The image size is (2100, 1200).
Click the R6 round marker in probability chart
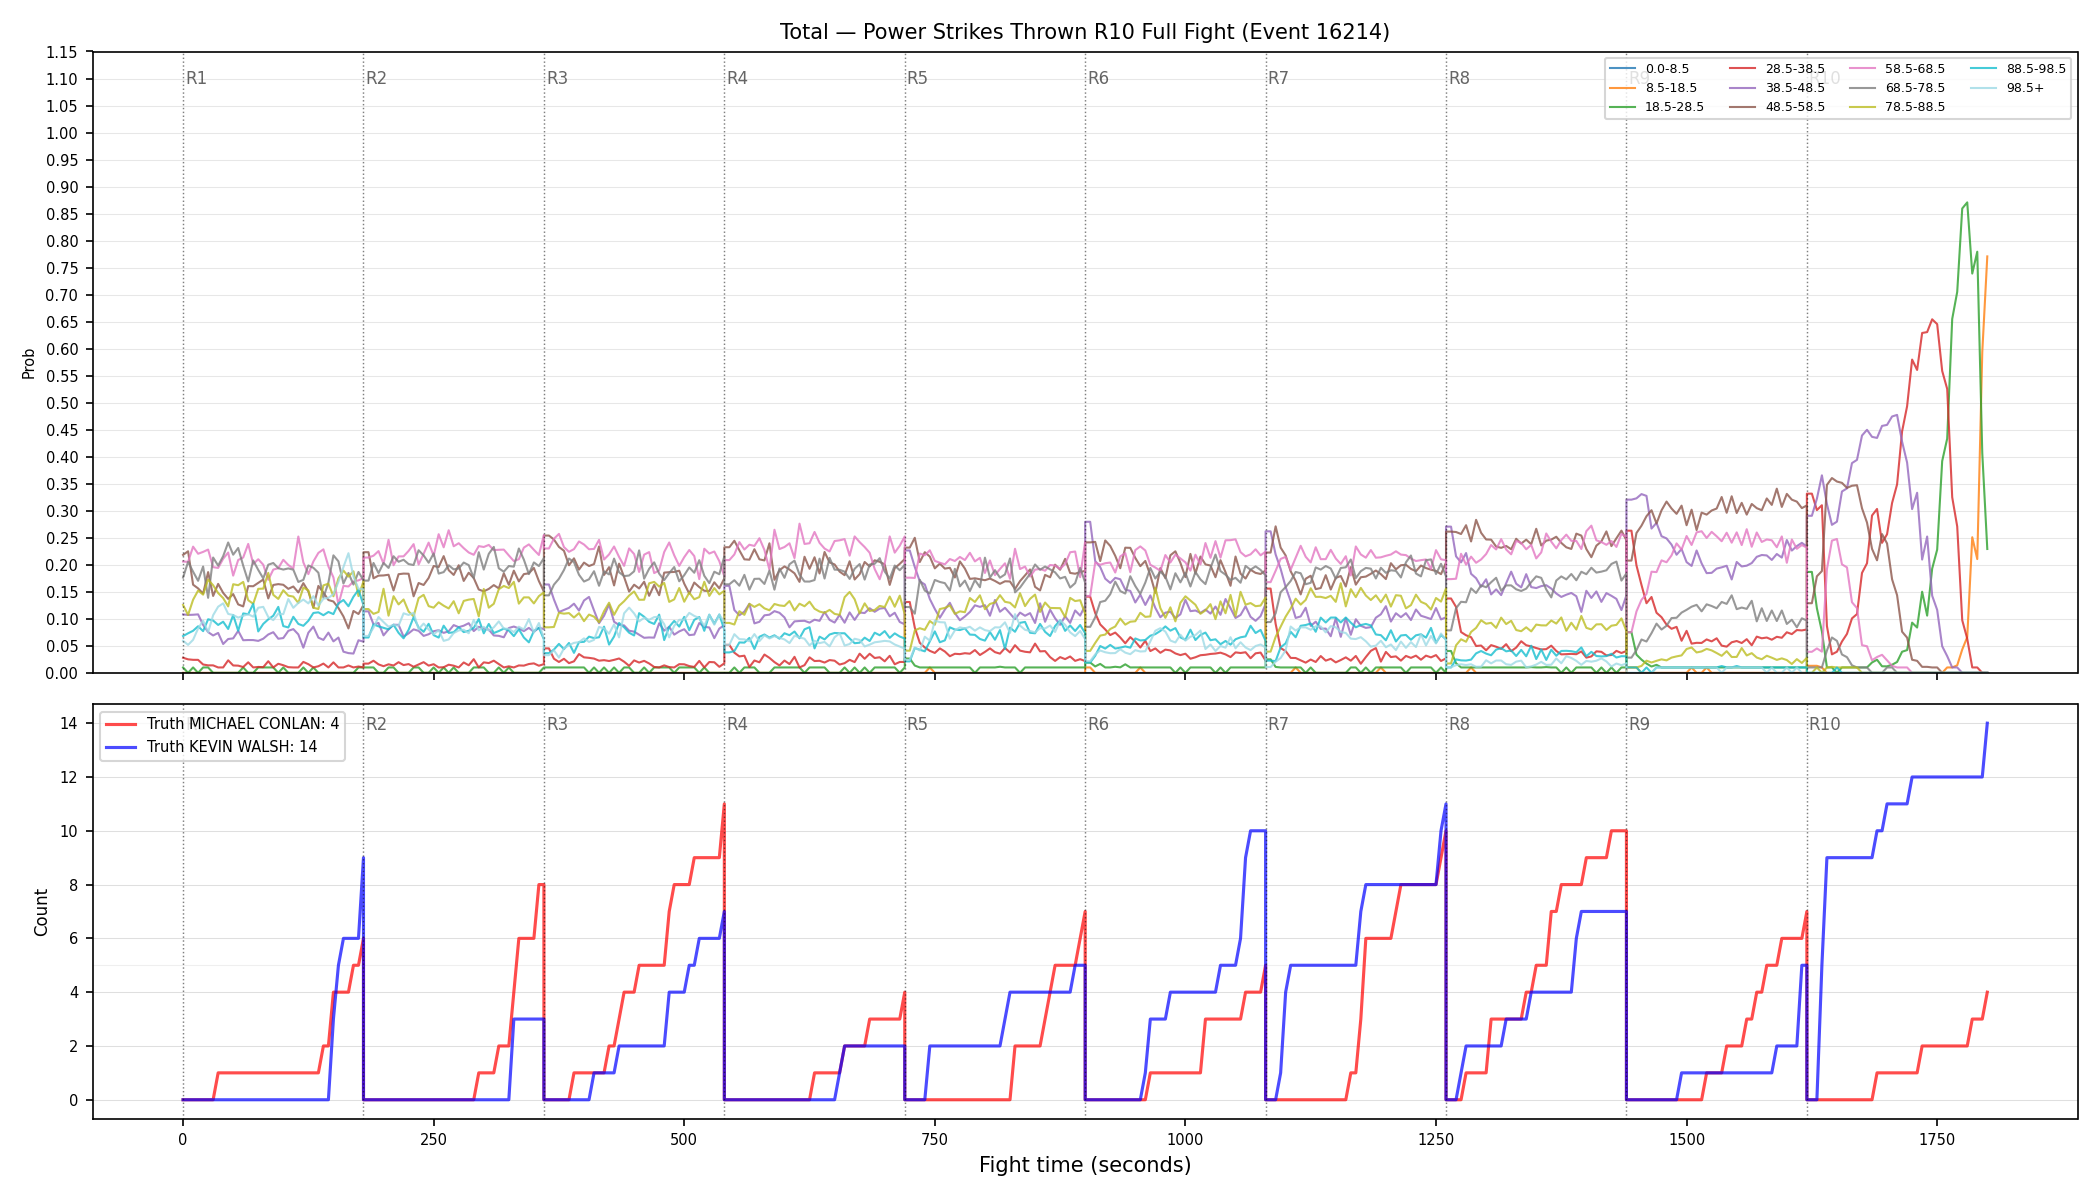(1098, 78)
